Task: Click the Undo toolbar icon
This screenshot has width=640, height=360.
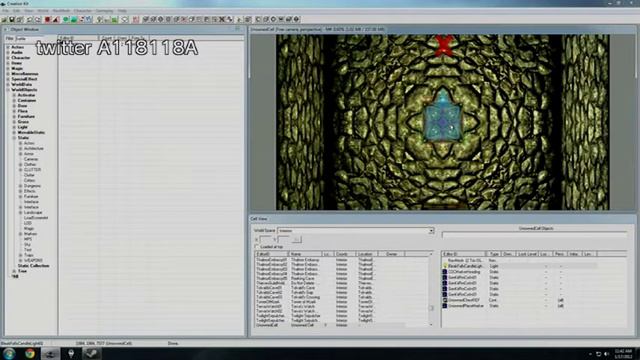Action: pyautogui.click(x=30, y=19)
